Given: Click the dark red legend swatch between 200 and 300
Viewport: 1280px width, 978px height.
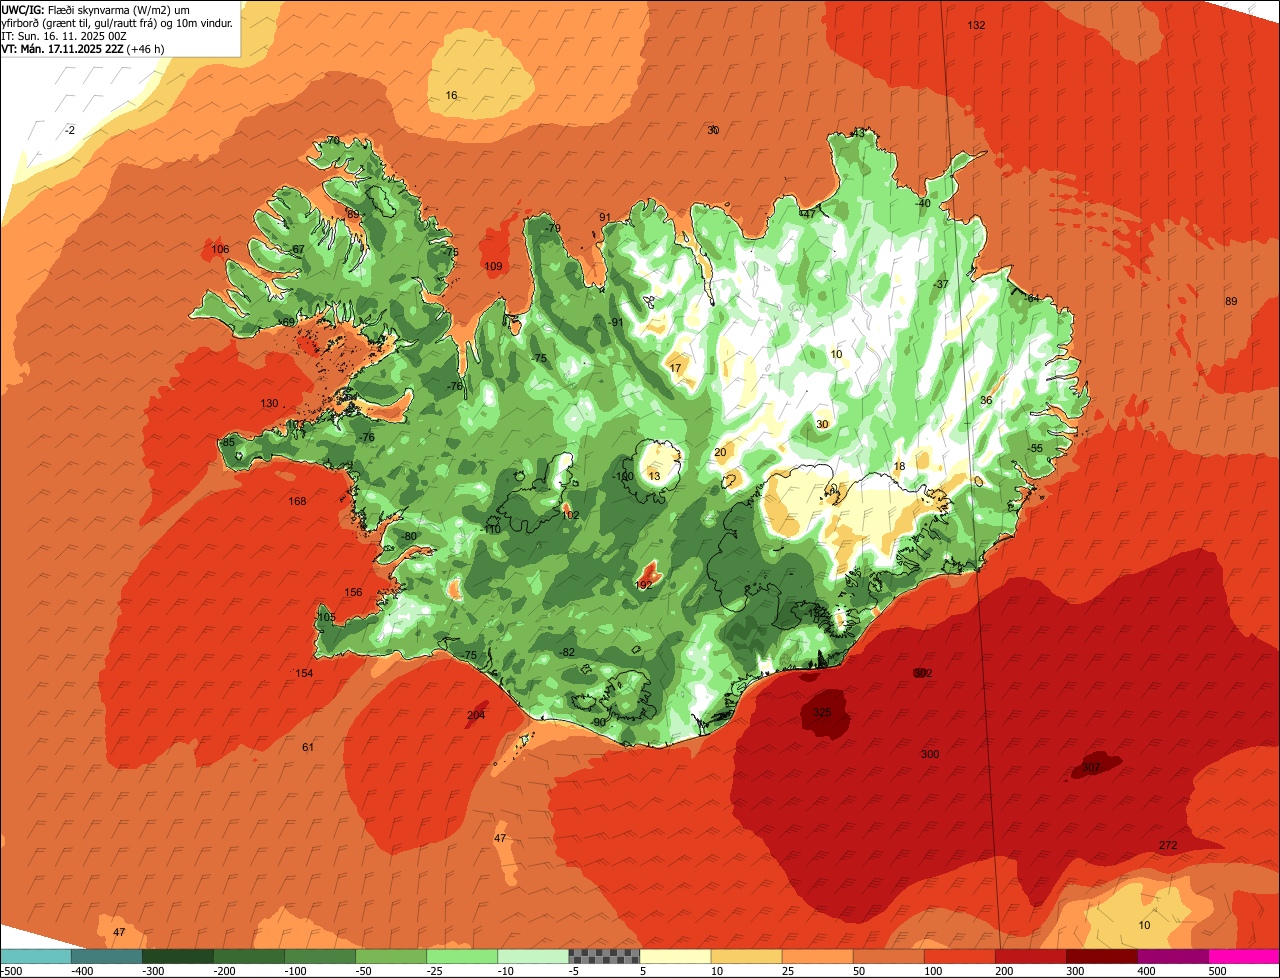Looking at the screenshot, I should (1031, 956).
